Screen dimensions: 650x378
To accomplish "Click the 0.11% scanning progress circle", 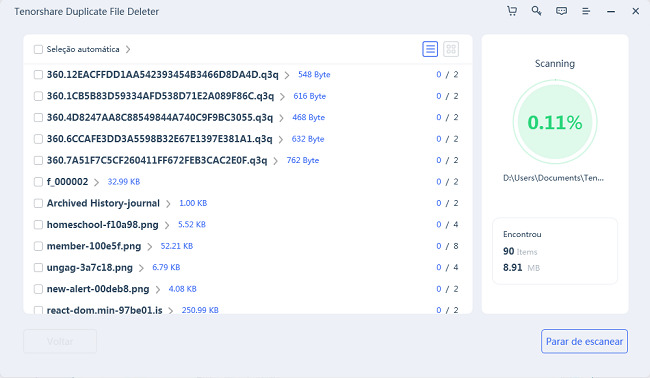I will click(x=555, y=122).
